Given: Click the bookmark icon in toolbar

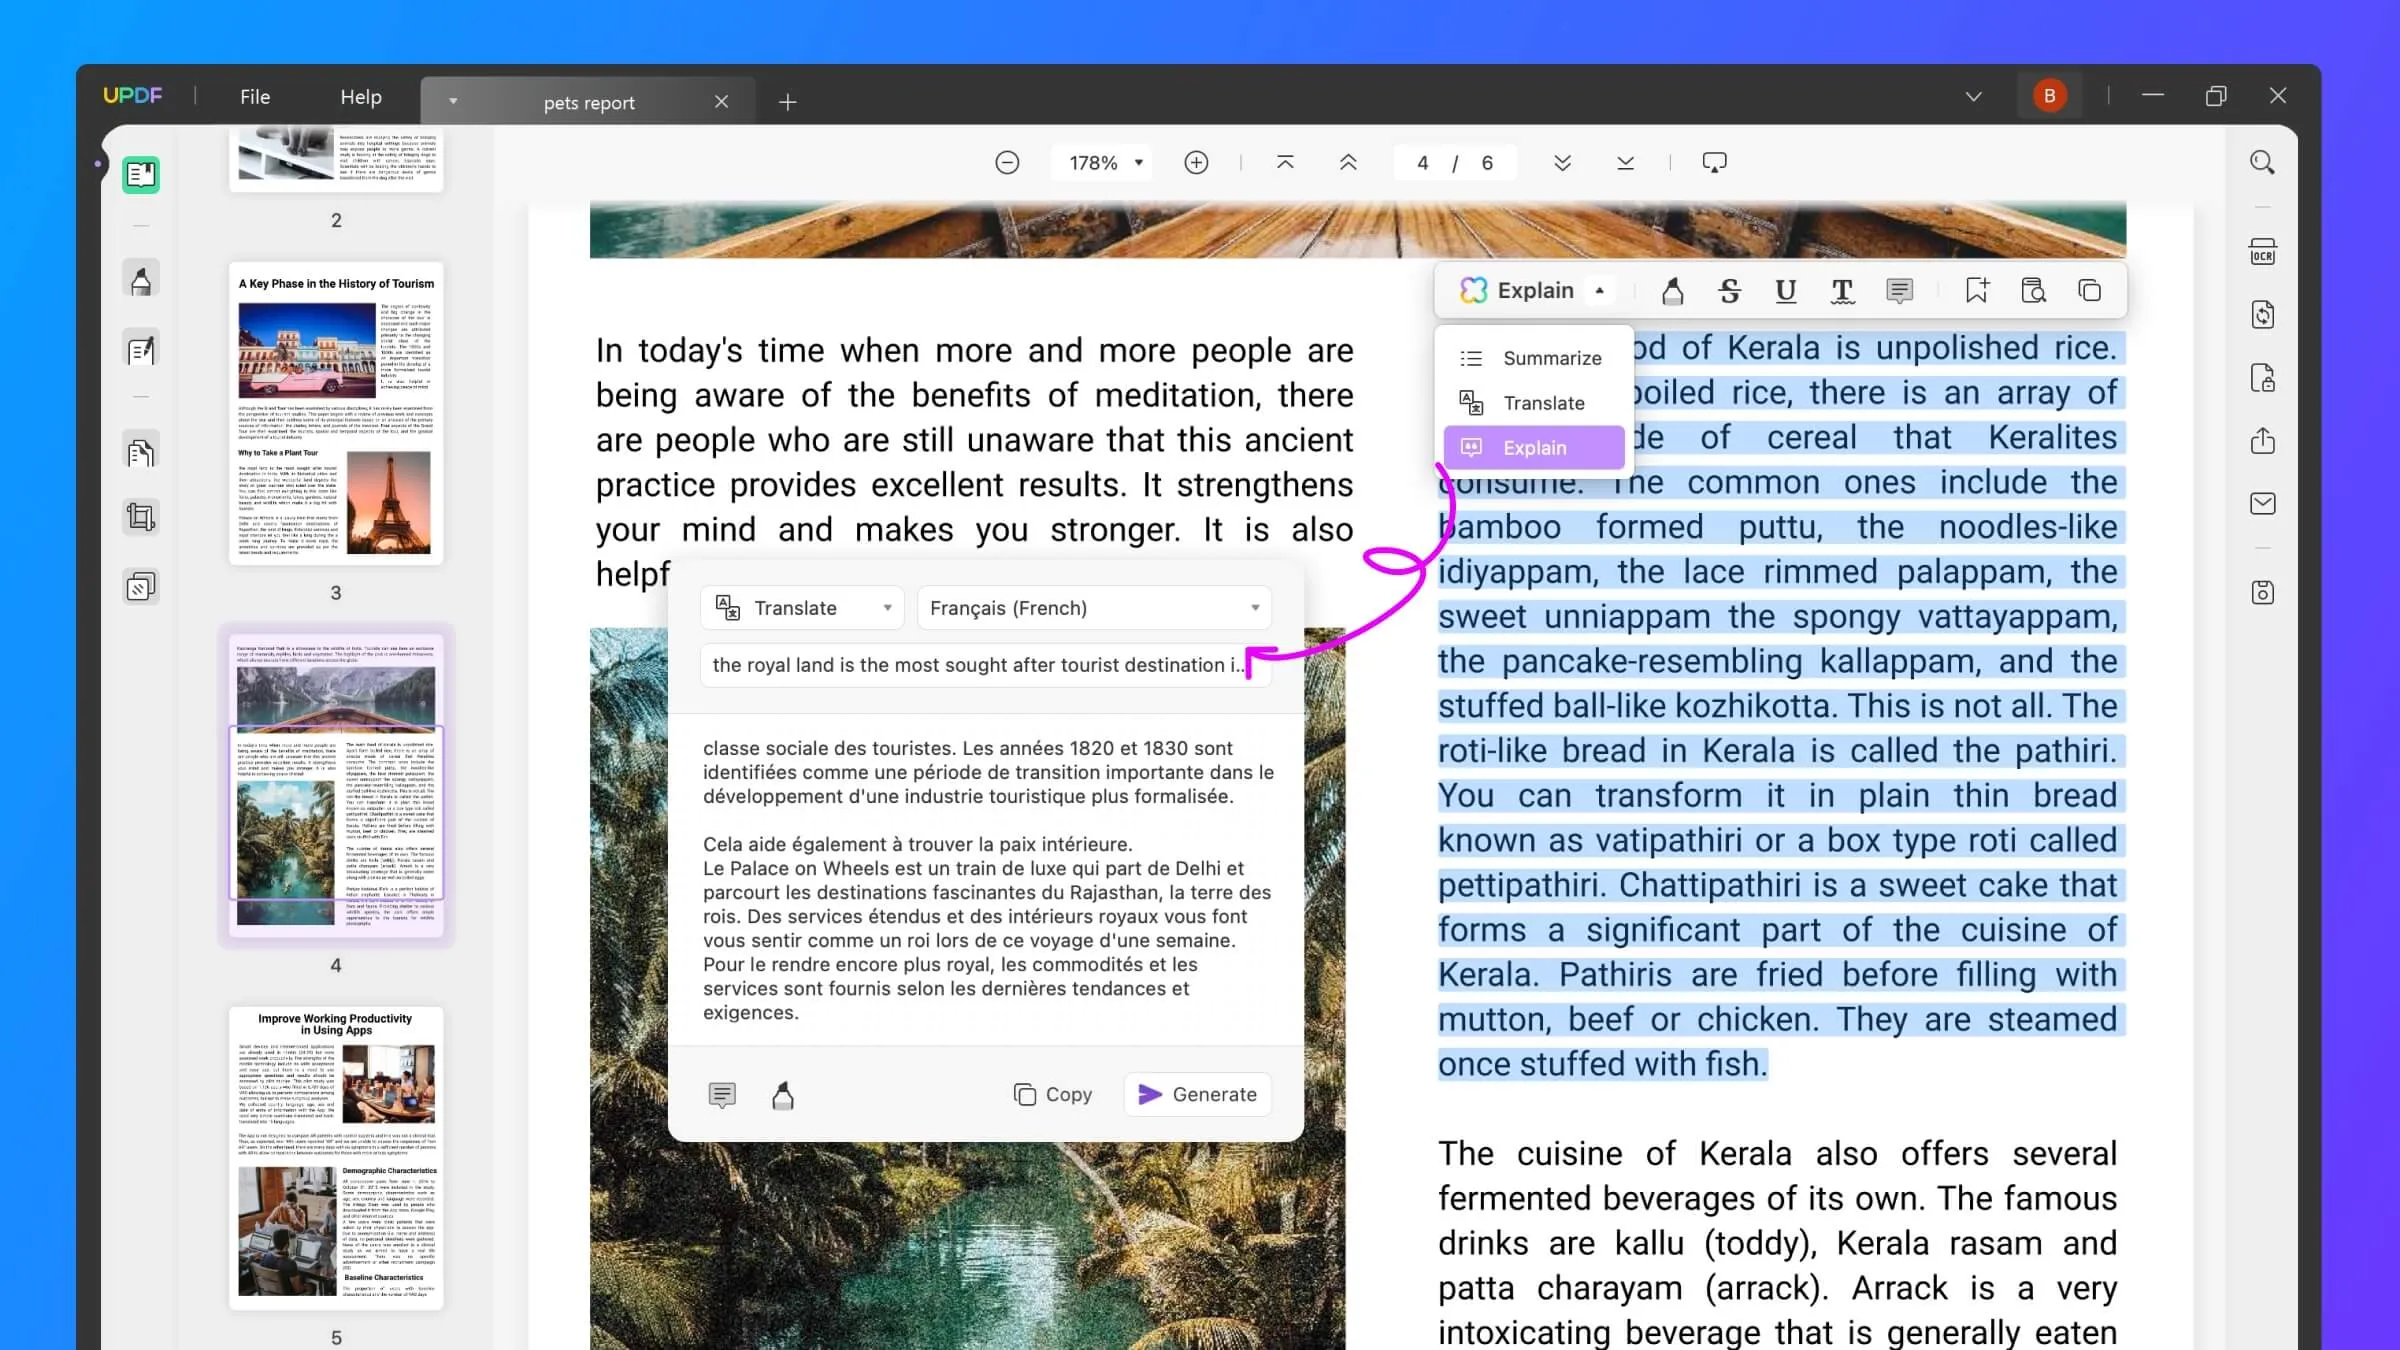Looking at the screenshot, I should point(1976,288).
